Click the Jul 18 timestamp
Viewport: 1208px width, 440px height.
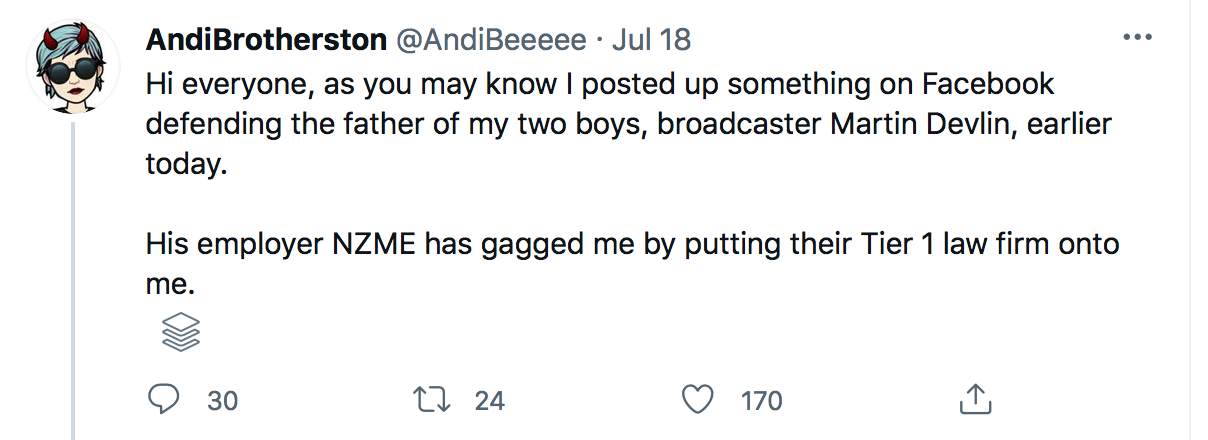[x=651, y=40]
